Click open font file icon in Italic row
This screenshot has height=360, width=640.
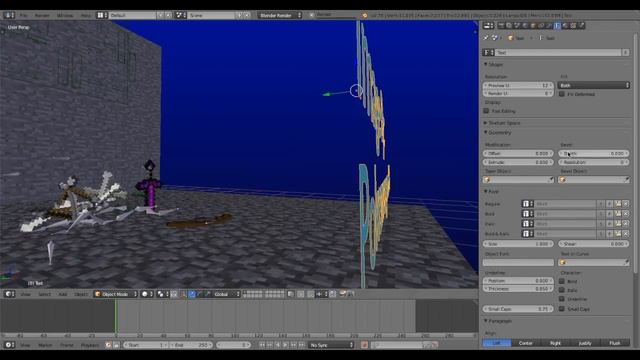pos(618,224)
